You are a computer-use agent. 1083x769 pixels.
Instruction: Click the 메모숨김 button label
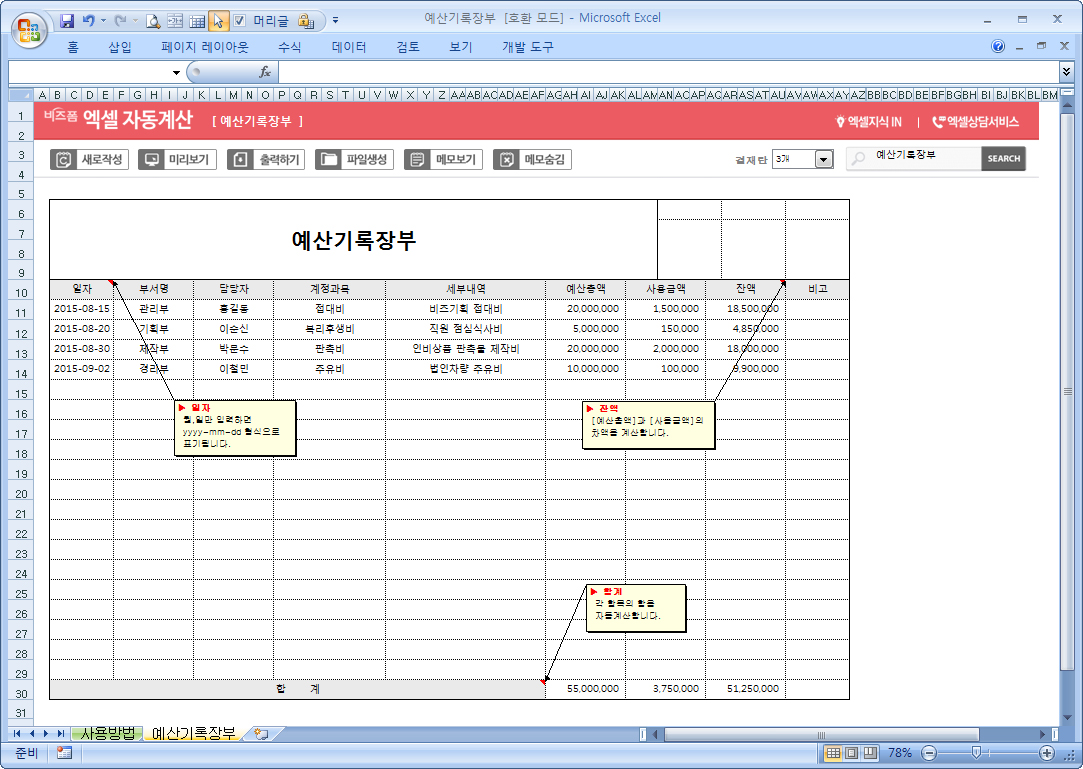pyautogui.click(x=544, y=160)
